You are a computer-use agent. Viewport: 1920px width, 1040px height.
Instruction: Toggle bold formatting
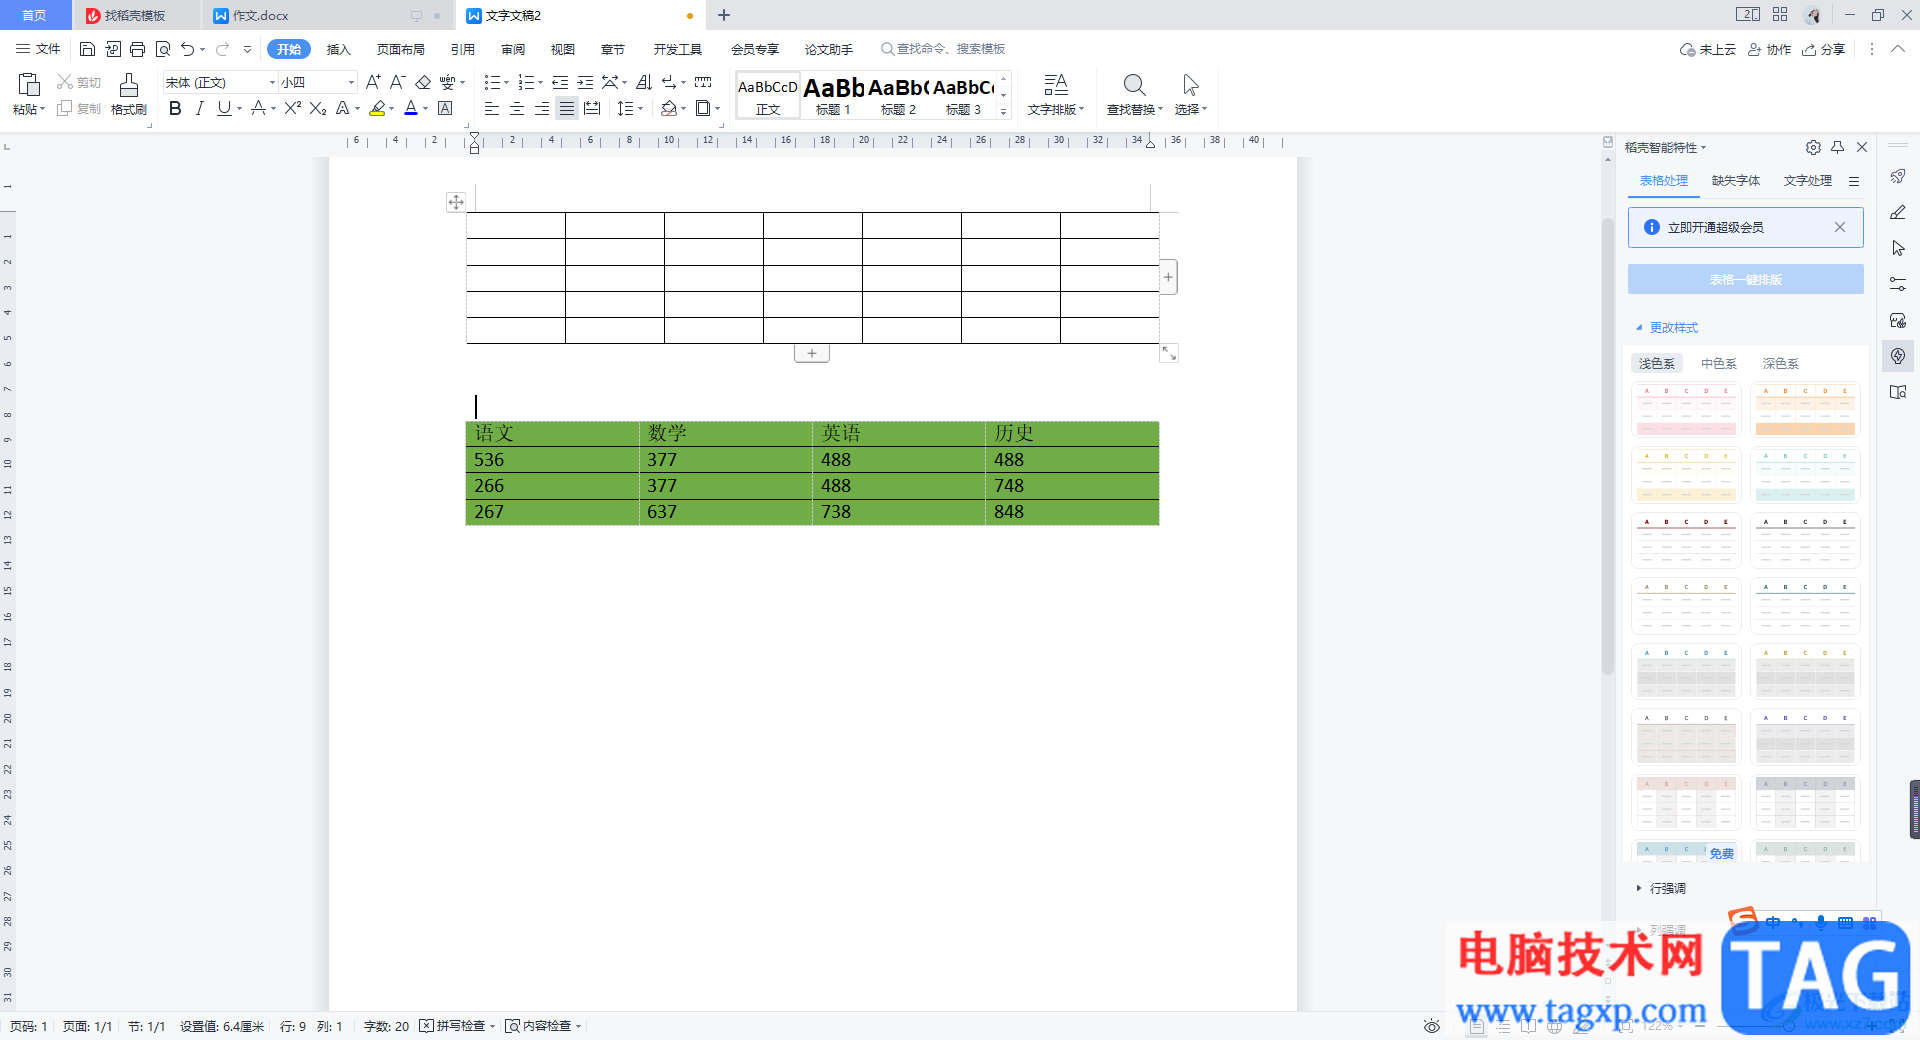click(x=175, y=108)
